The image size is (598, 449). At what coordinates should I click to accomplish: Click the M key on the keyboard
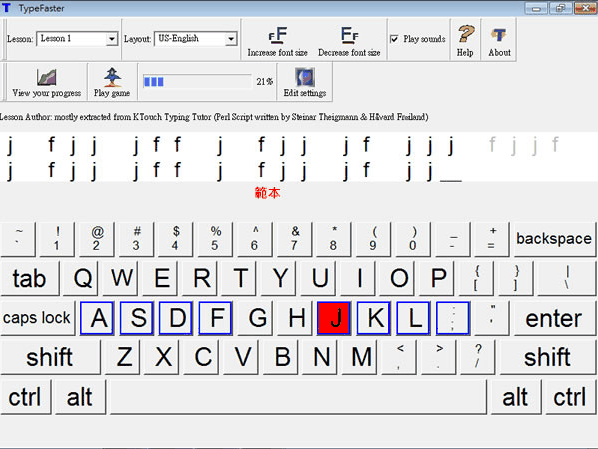tap(360, 357)
